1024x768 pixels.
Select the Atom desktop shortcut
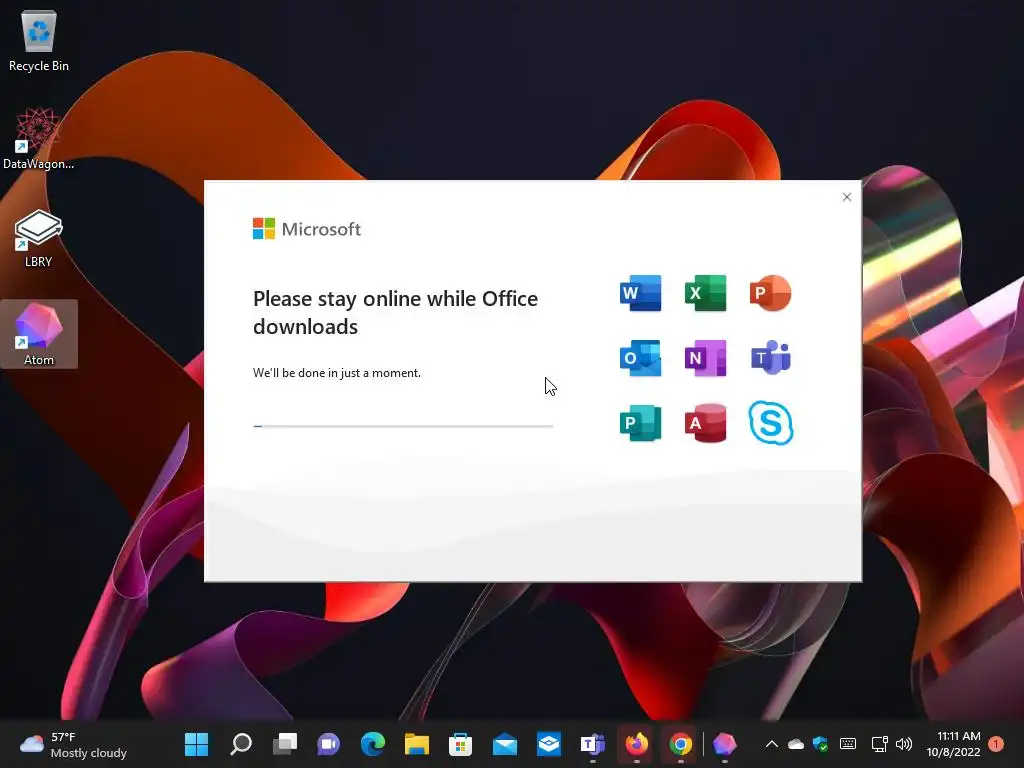(39, 334)
